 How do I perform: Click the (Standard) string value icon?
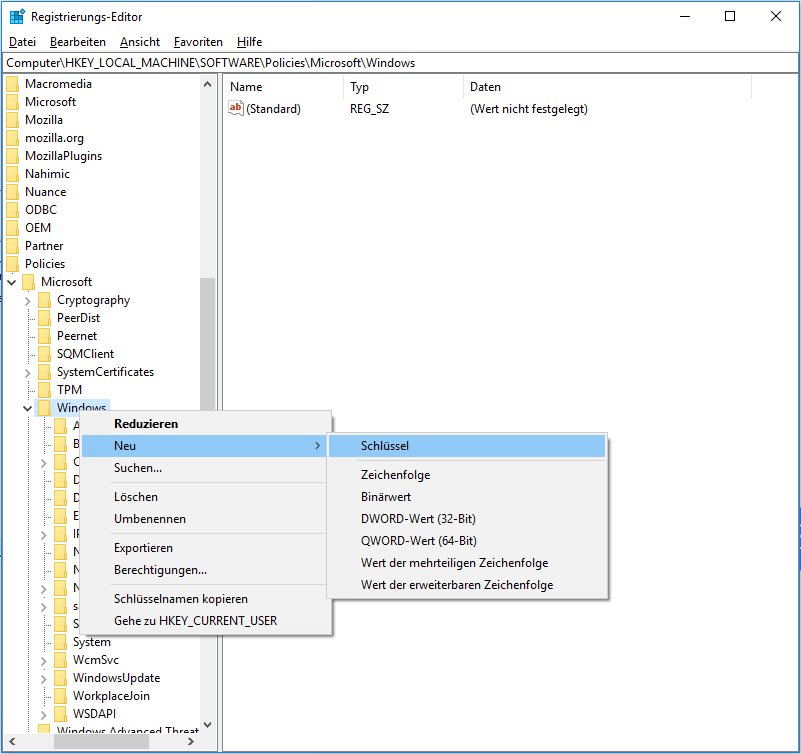click(235, 108)
